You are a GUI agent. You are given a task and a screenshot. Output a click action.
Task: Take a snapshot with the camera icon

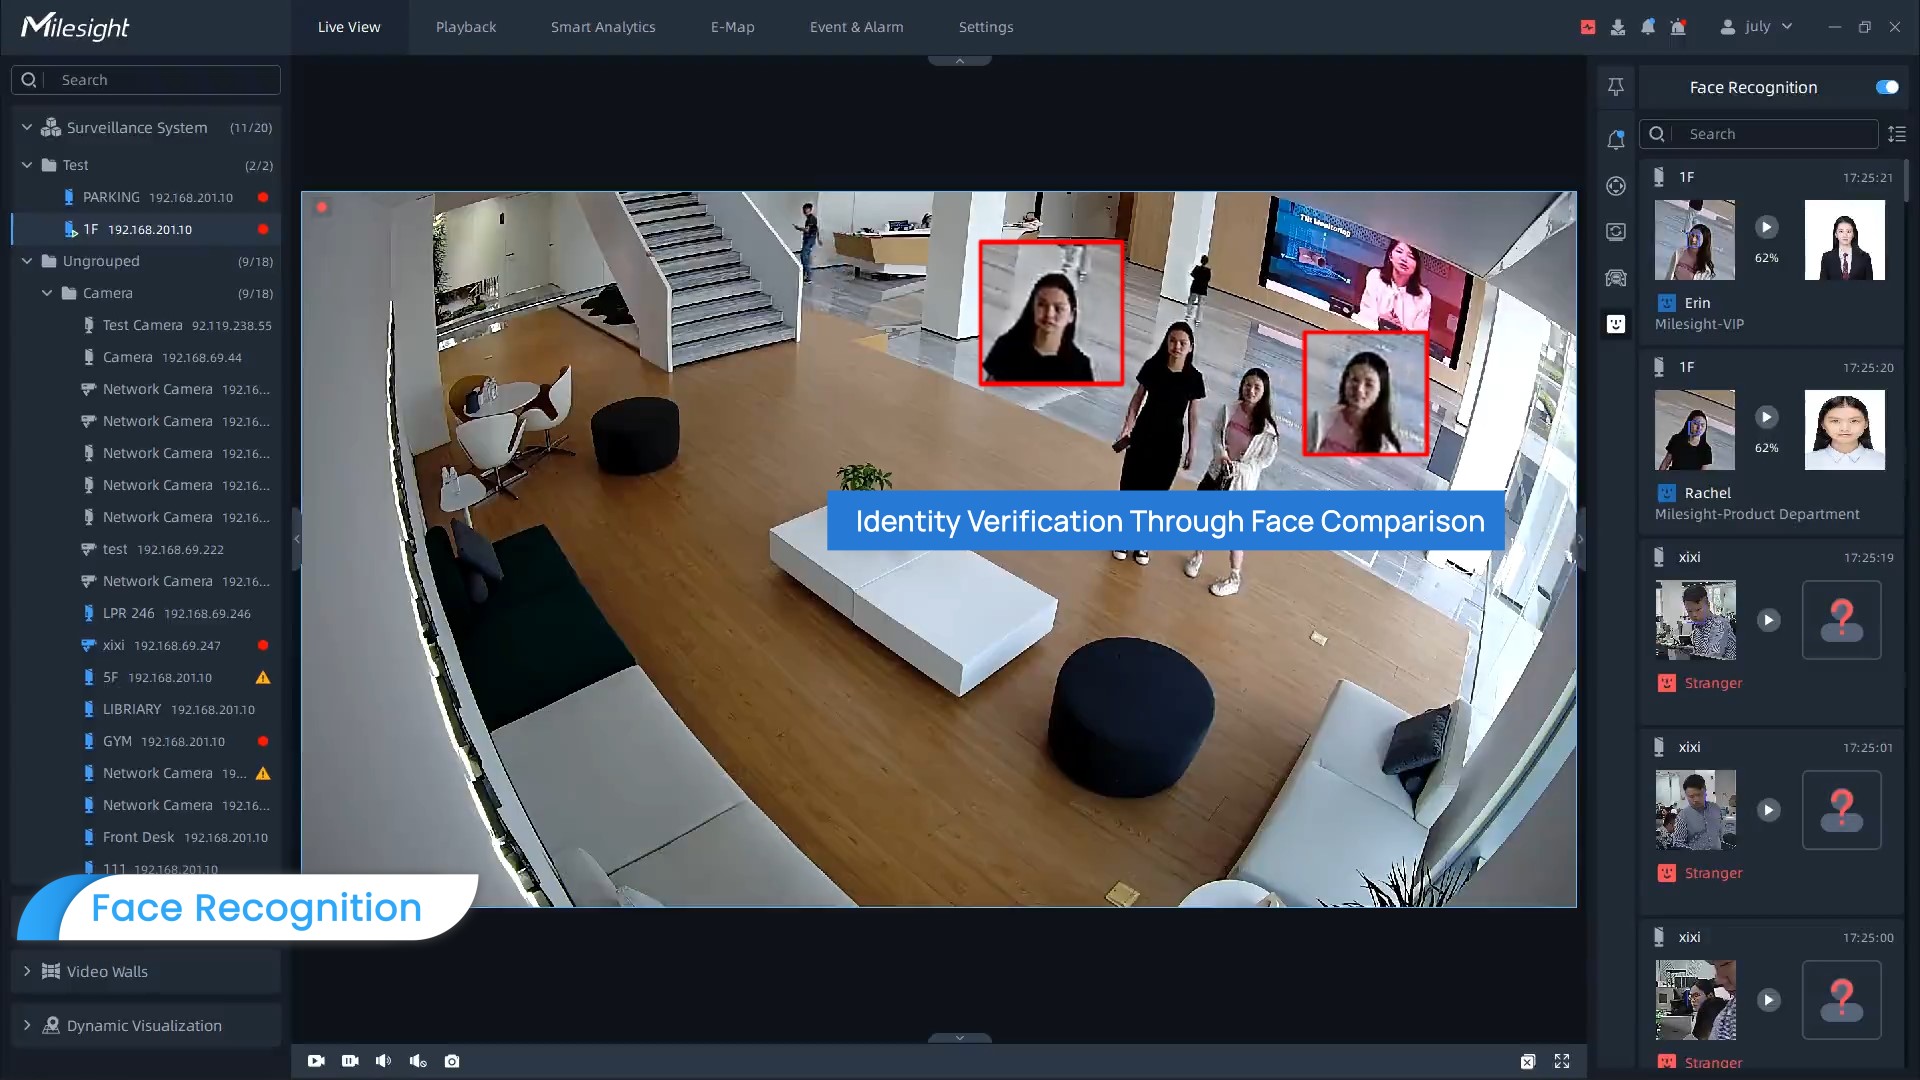coord(452,1061)
